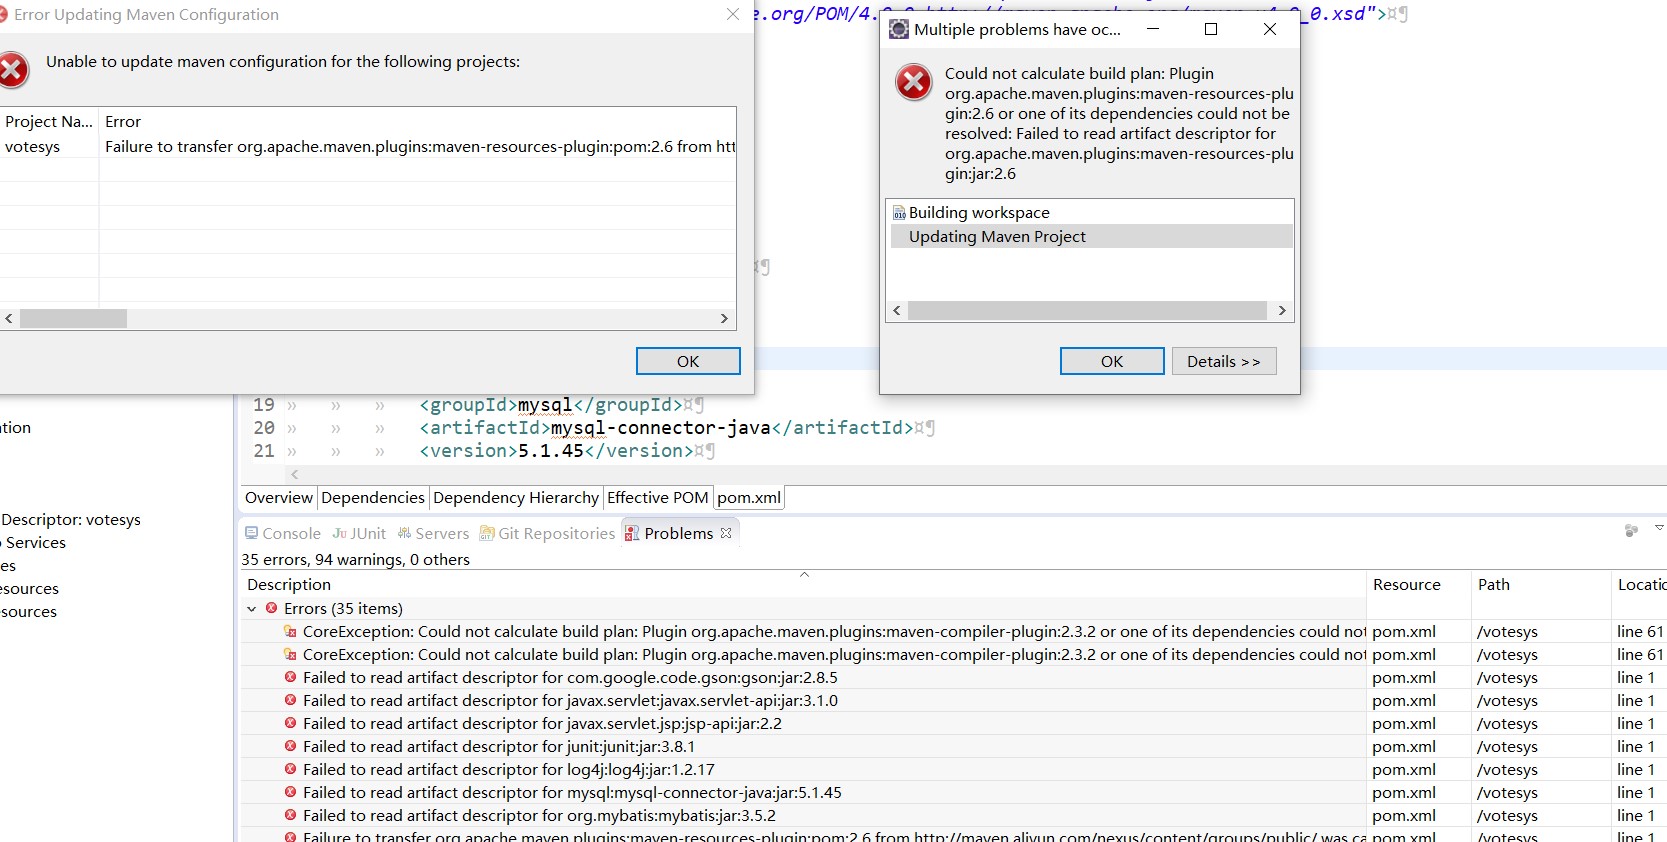Maximize the Multiple problems dialog
This screenshot has width=1667, height=842.
click(1211, 29)
